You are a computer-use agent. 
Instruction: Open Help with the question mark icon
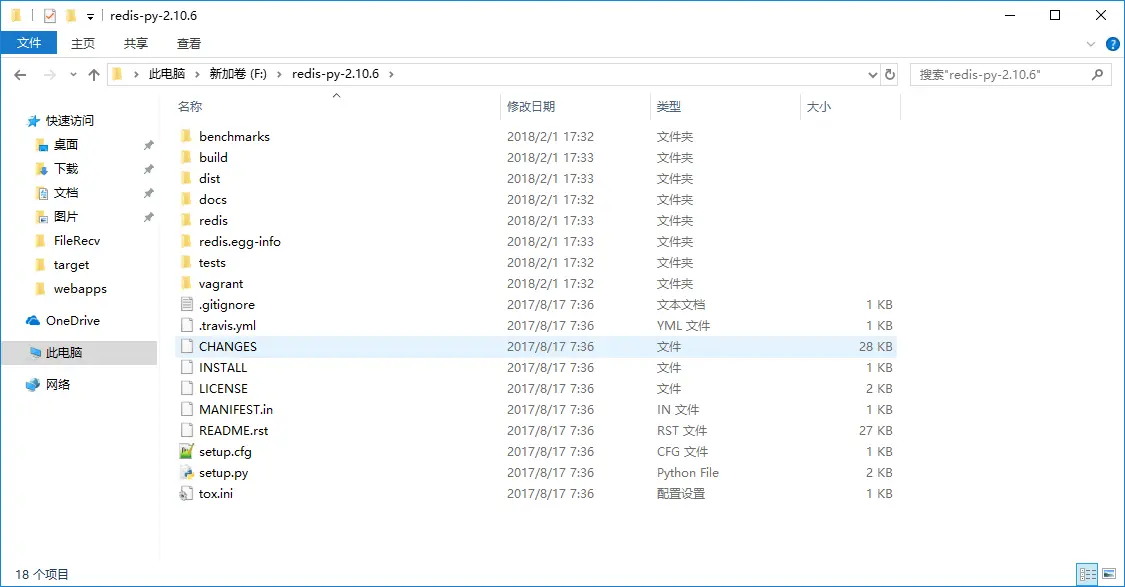(1112, 44)
